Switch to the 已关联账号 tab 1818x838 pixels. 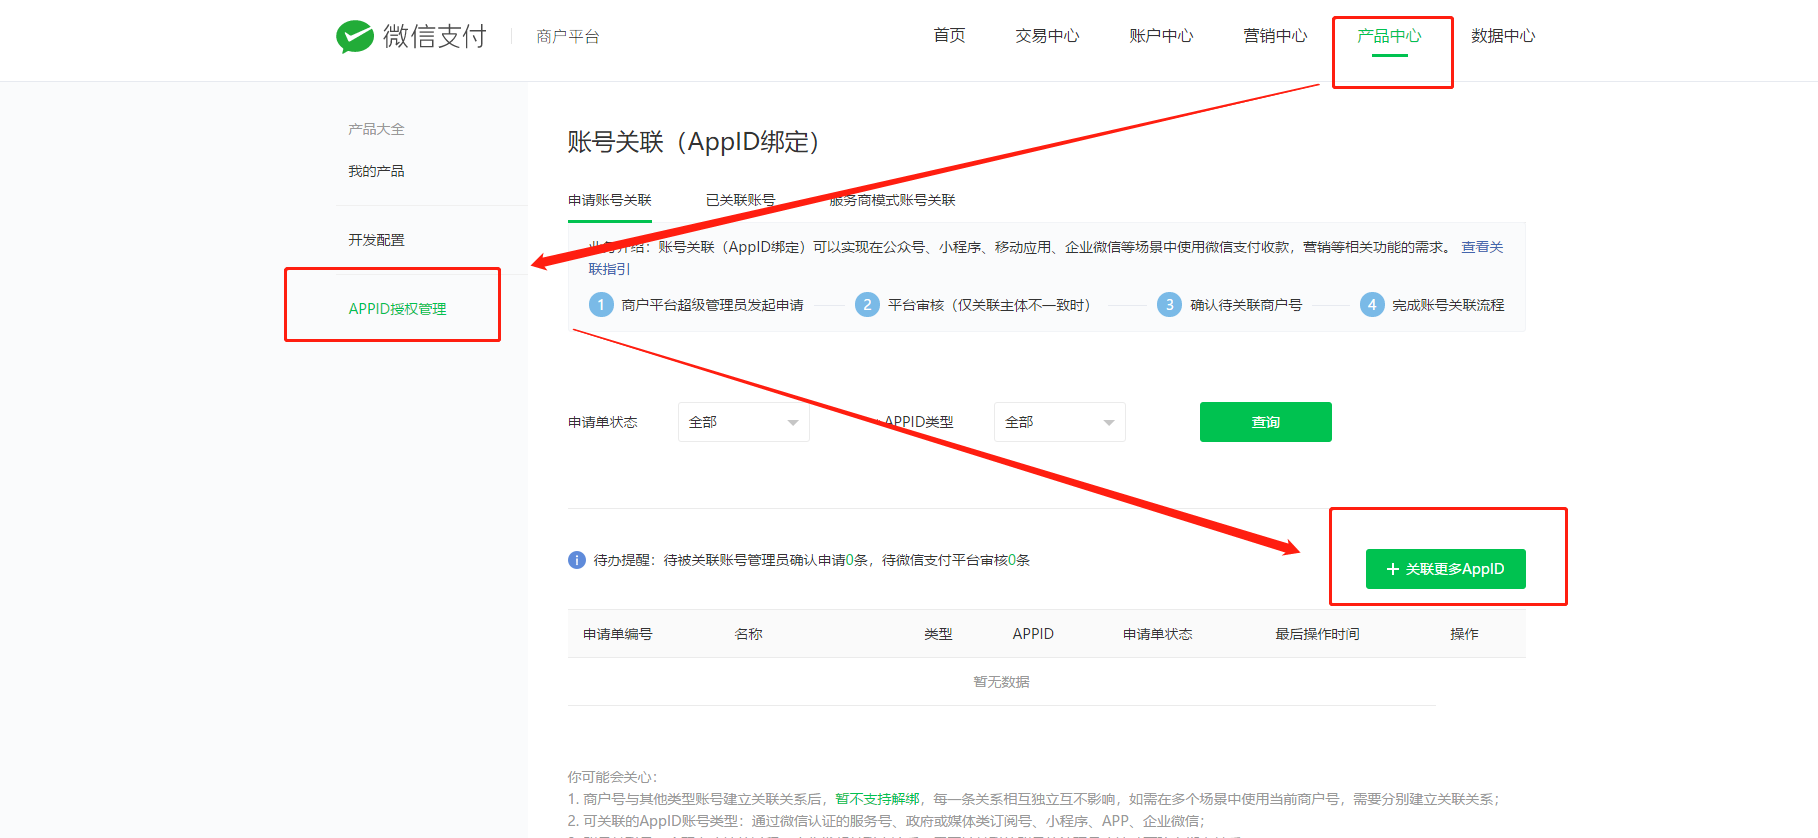[x=741, y=200]
